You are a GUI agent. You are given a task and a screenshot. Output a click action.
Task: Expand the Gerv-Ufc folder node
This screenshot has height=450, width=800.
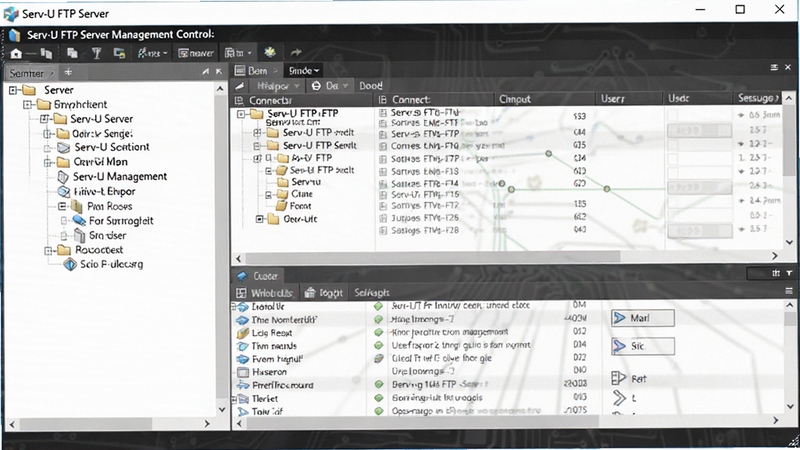260,219
